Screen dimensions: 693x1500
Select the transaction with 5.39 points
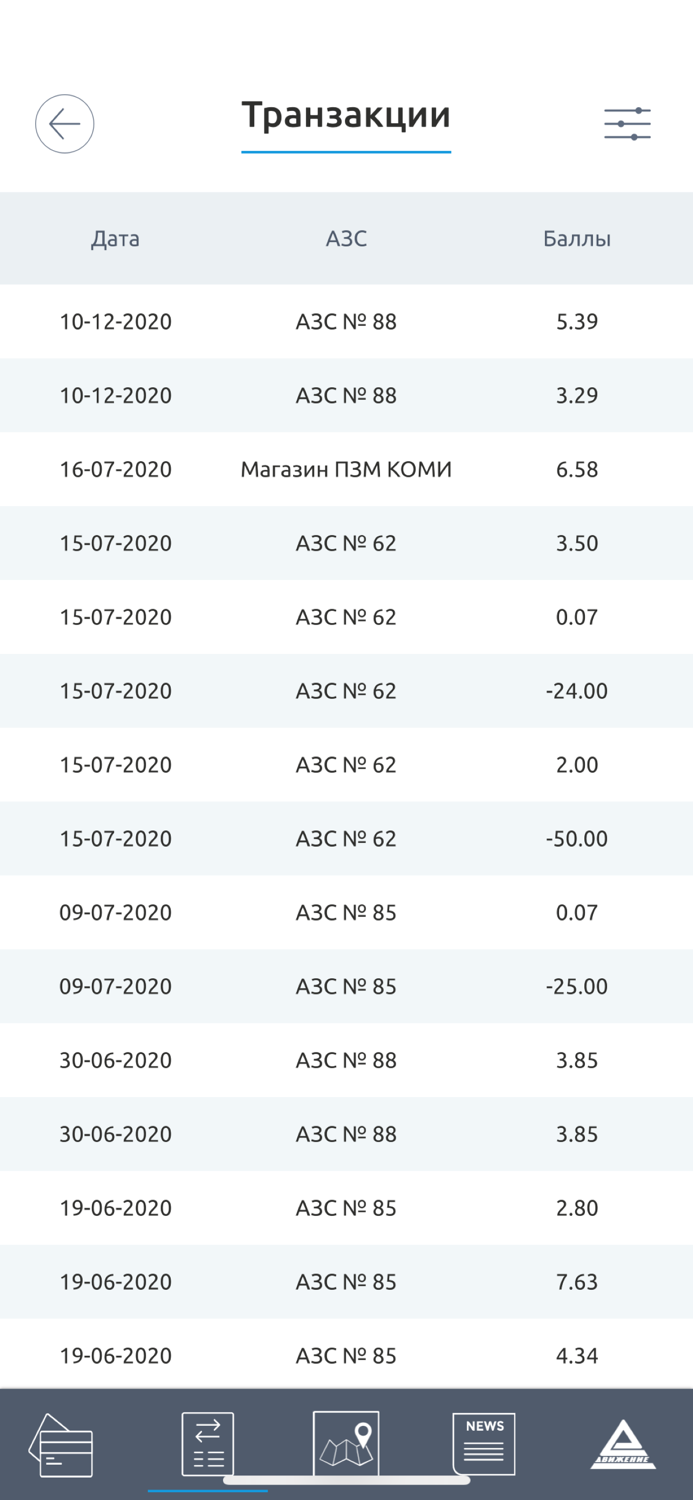[x=346, y=322]
